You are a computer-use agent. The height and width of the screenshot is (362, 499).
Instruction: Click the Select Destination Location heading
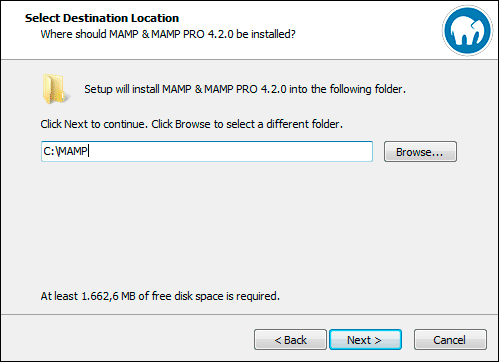pyautogui.click(x=102, y=18)
